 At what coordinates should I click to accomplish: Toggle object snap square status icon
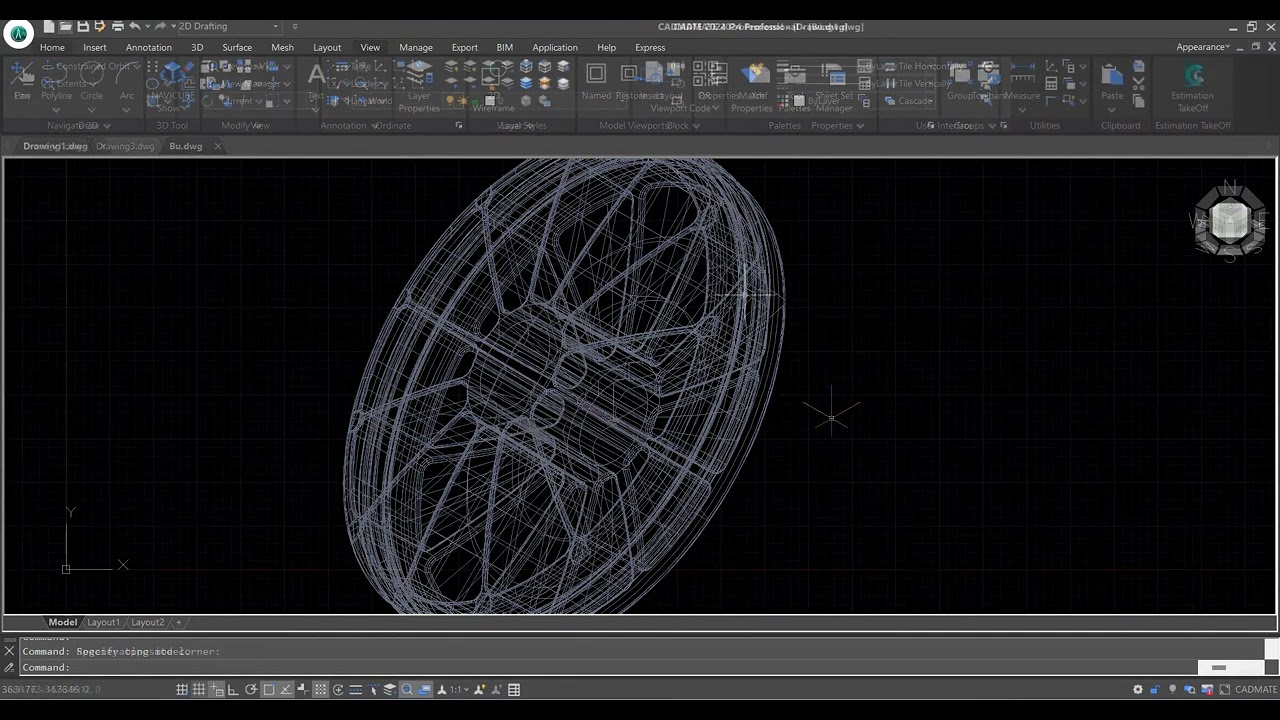click(268, 689)
